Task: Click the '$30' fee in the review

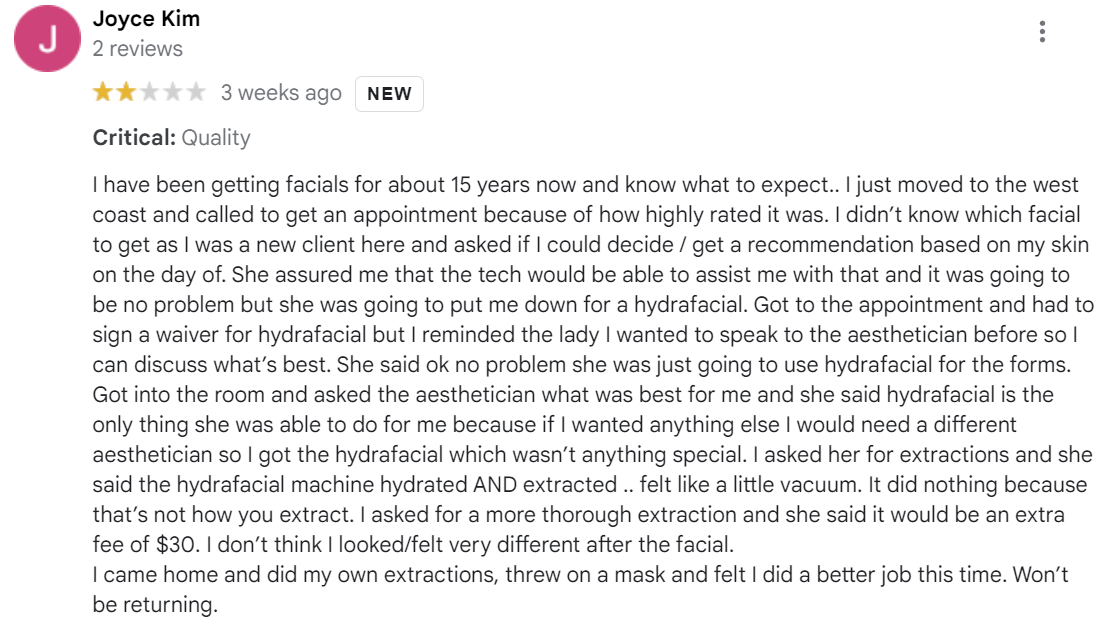Action: (x=178, y=545)
